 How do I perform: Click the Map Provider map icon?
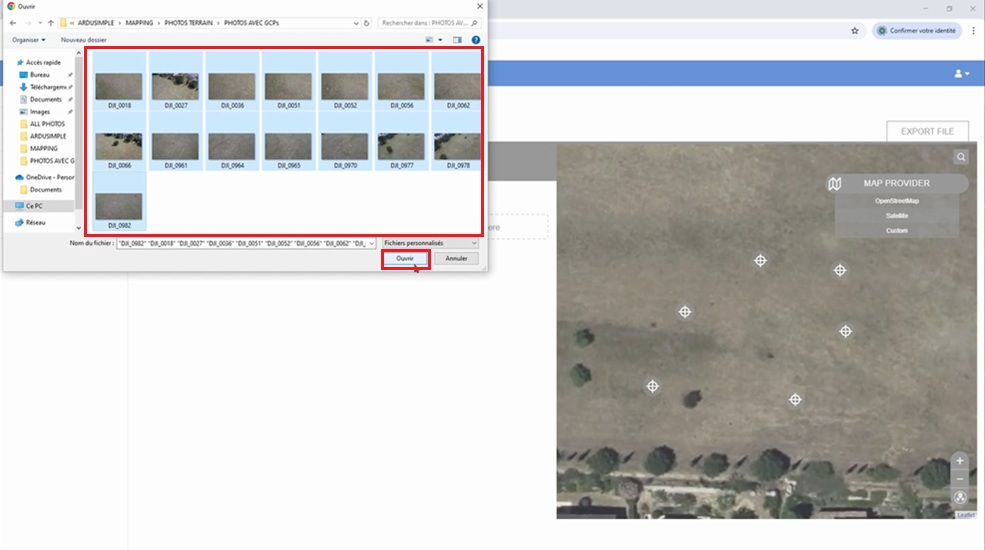(835, 184)
